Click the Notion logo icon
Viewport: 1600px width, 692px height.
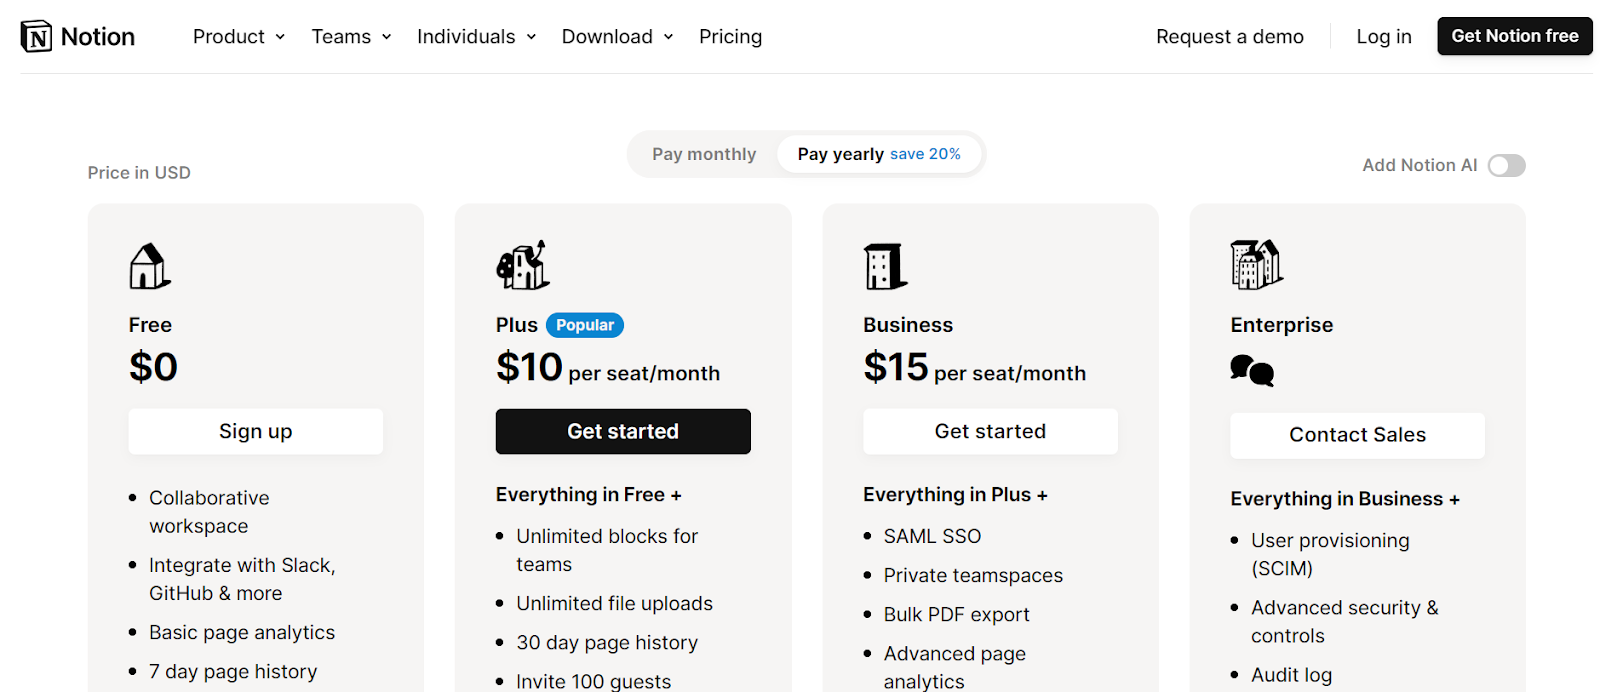(37, 37)
